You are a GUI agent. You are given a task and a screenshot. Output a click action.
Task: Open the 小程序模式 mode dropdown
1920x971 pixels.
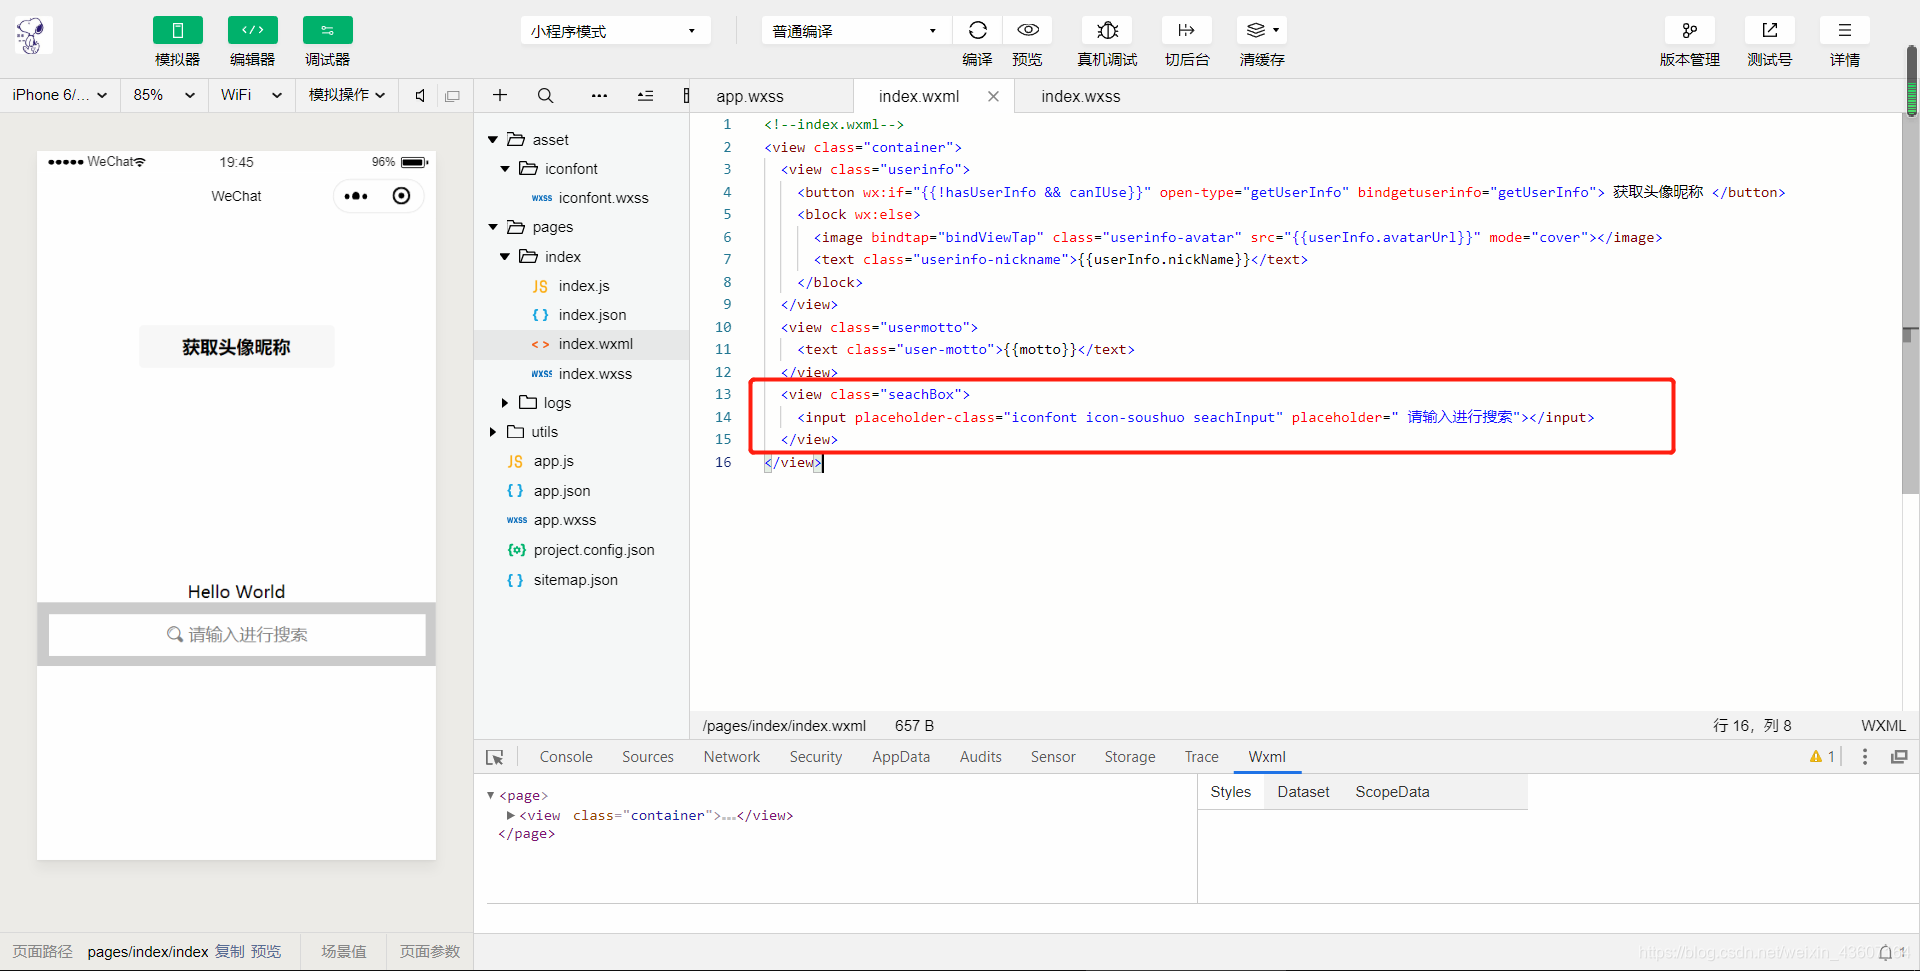point(615,31)
